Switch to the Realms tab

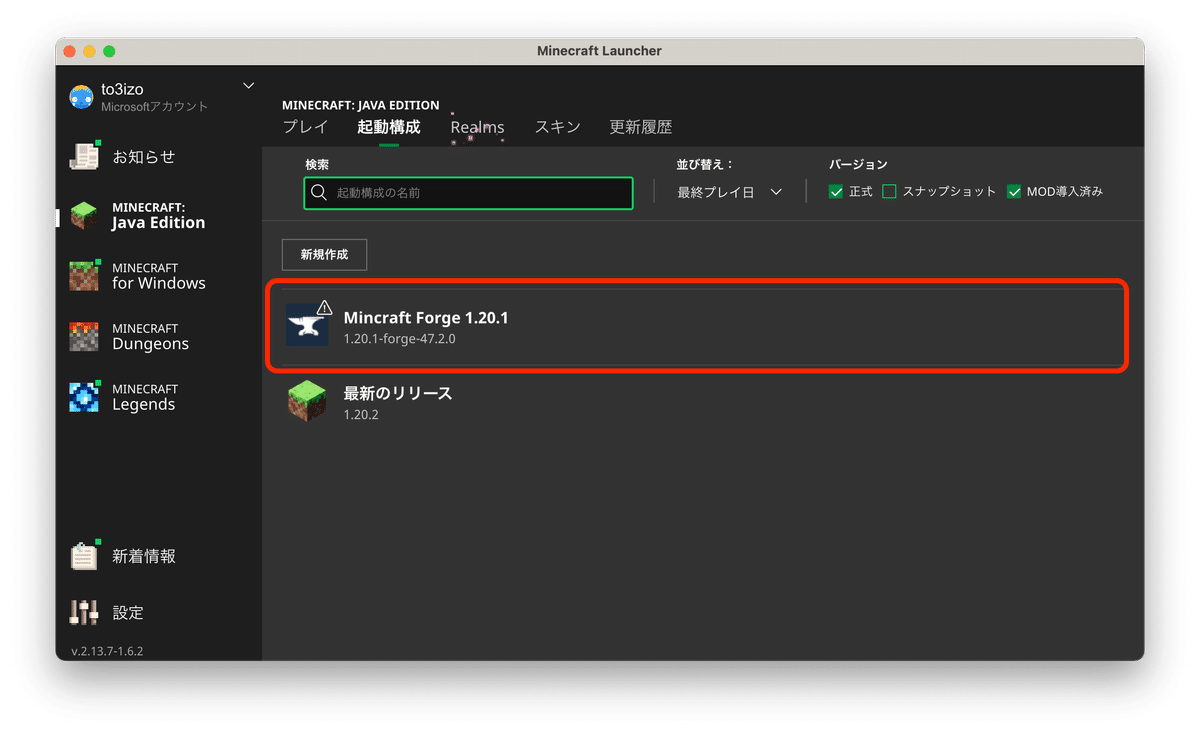(477, 127)
